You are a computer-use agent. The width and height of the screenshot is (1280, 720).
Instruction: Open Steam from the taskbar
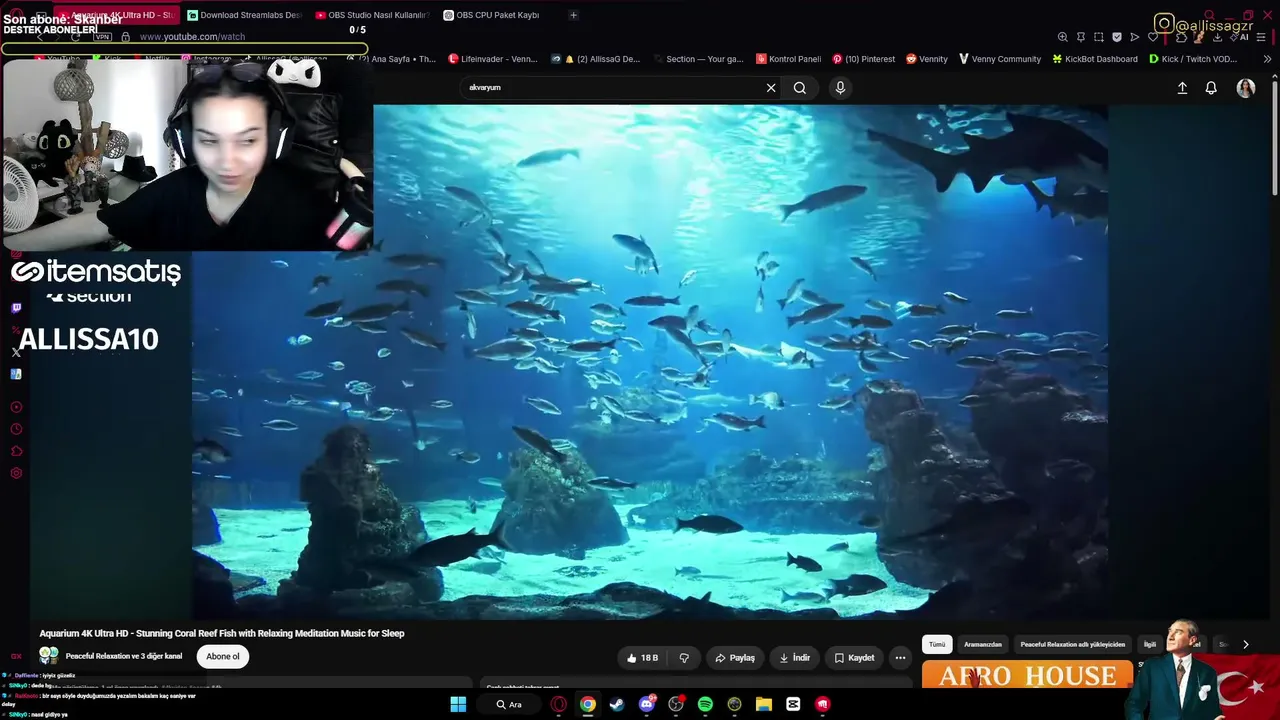point(617,704)
